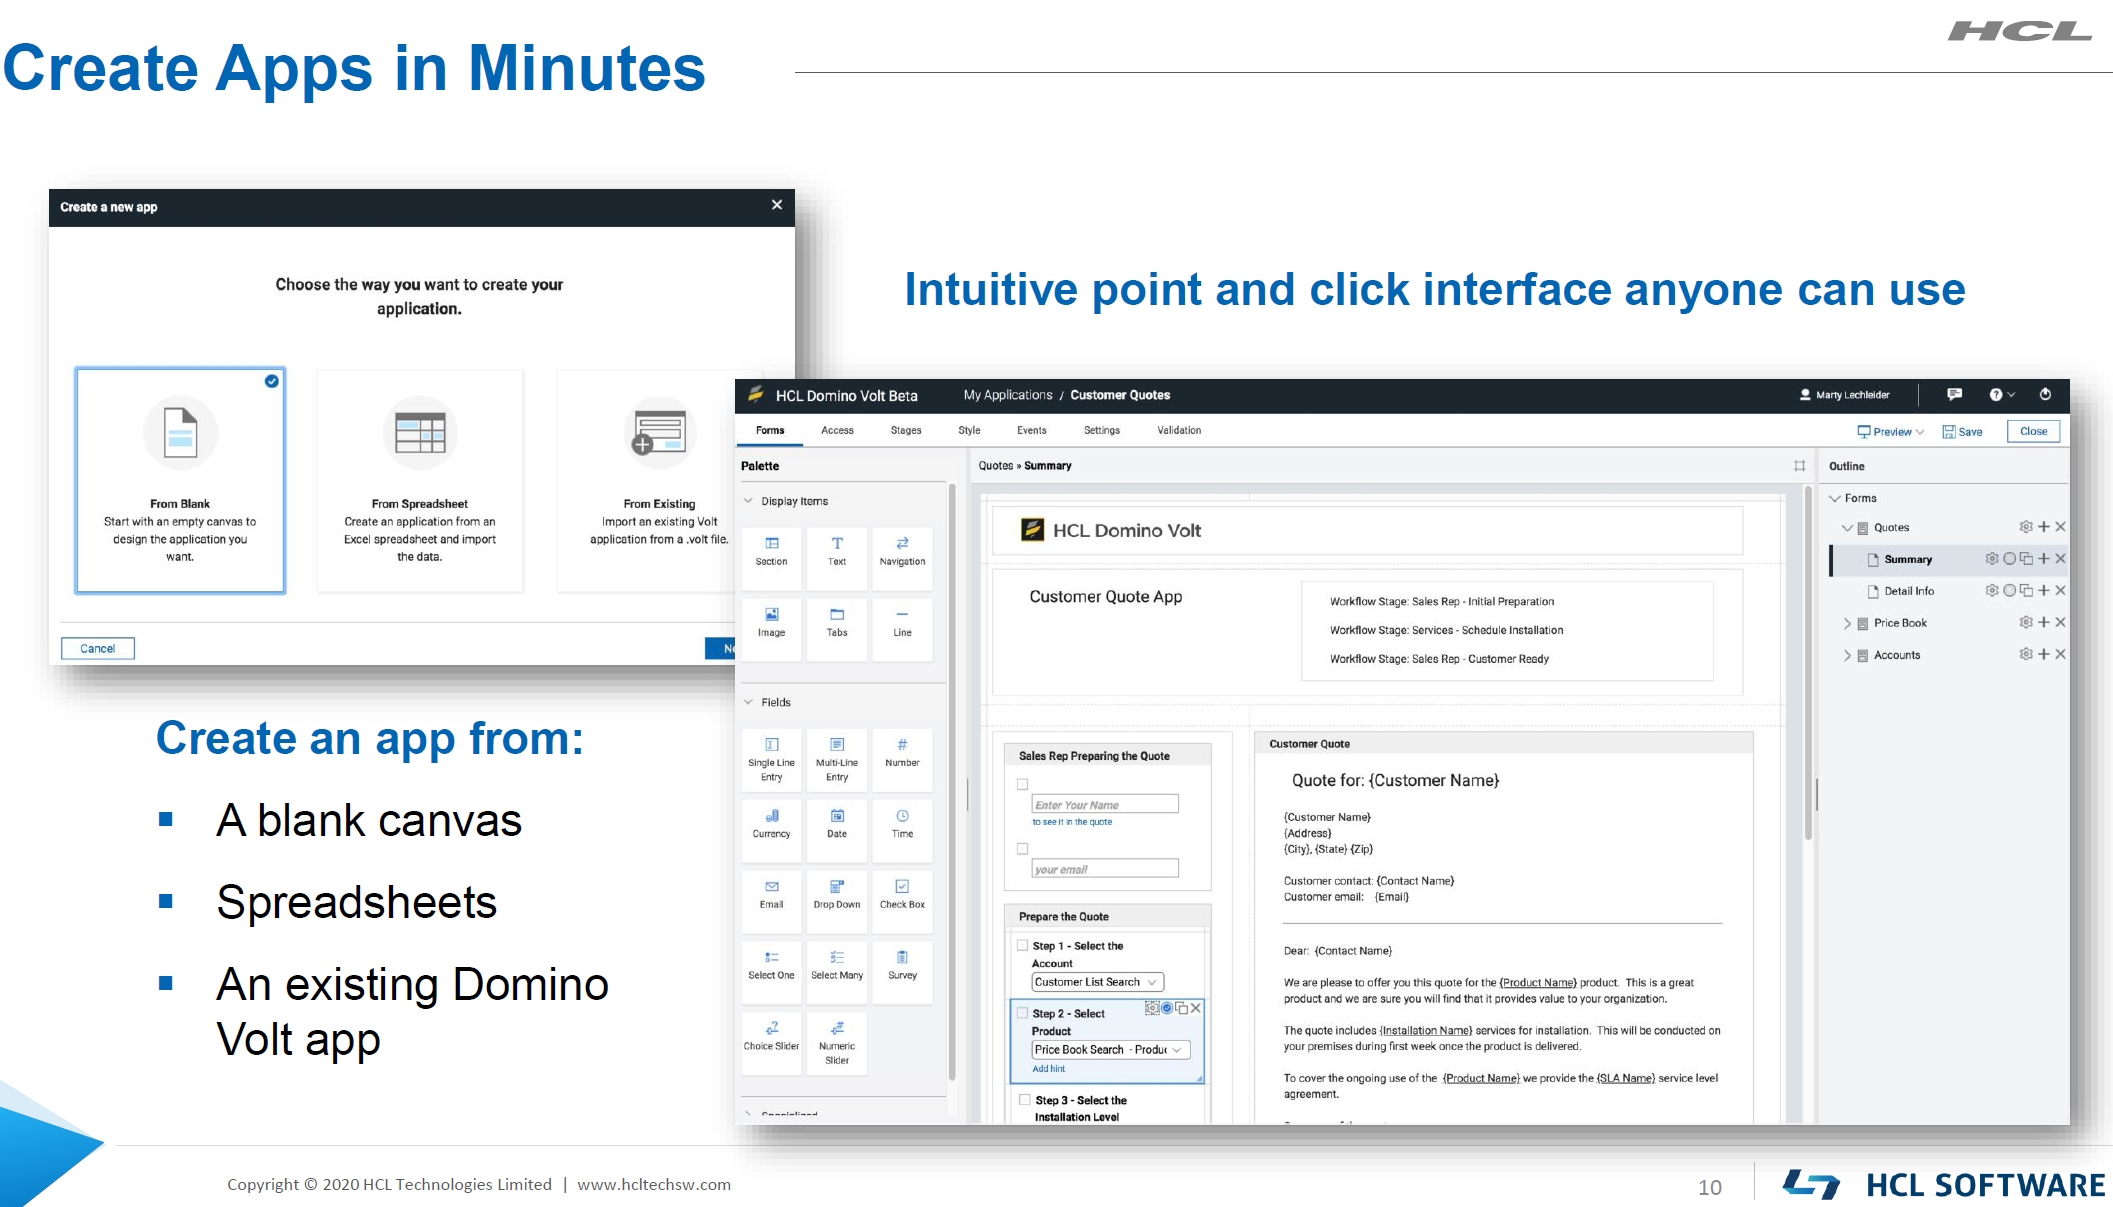
Task: Go to the Style tab
Action: coord(969,430)
